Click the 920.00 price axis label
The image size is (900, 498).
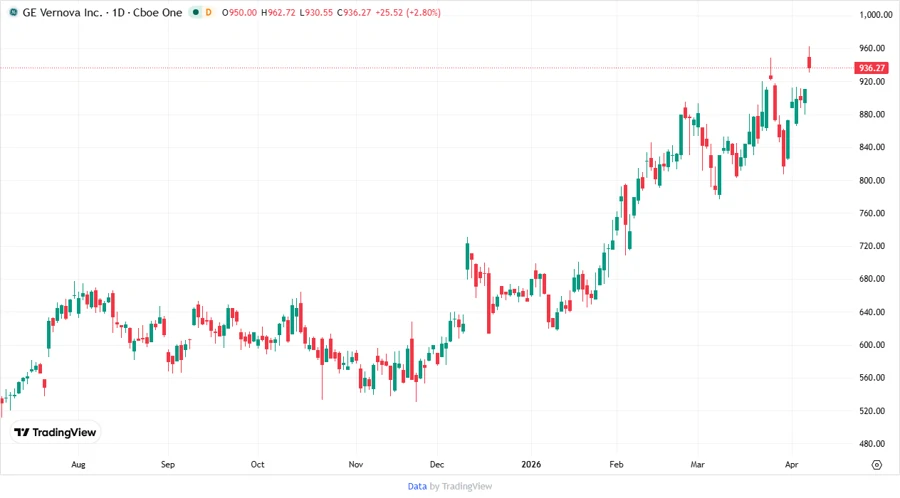[x=872, y=81]
